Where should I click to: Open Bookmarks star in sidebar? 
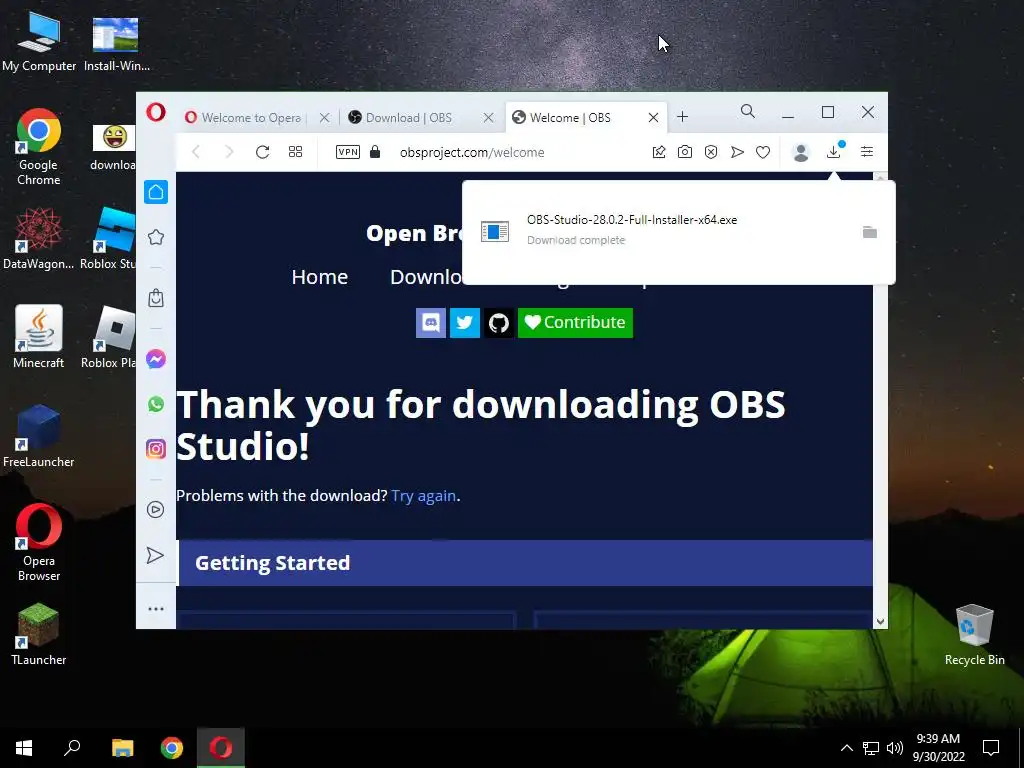156,237
